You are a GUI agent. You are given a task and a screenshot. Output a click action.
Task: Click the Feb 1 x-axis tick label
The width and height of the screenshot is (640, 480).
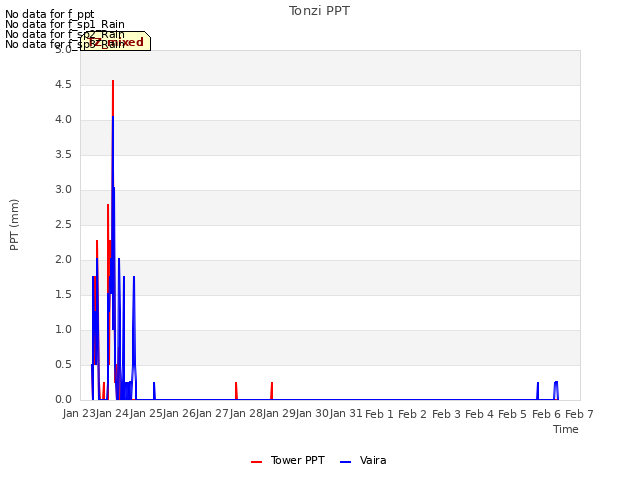379,414
